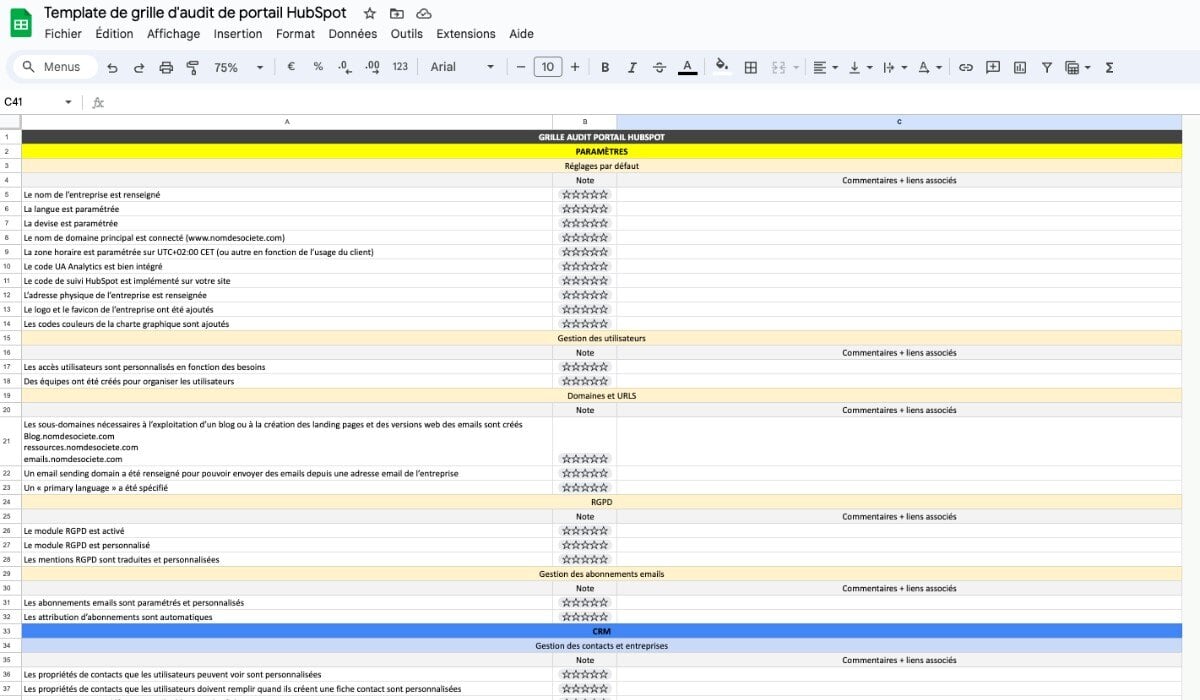Insert a chart icon
The height and width of the screenshot is (700, 1200).
(x=1020, y=67)
